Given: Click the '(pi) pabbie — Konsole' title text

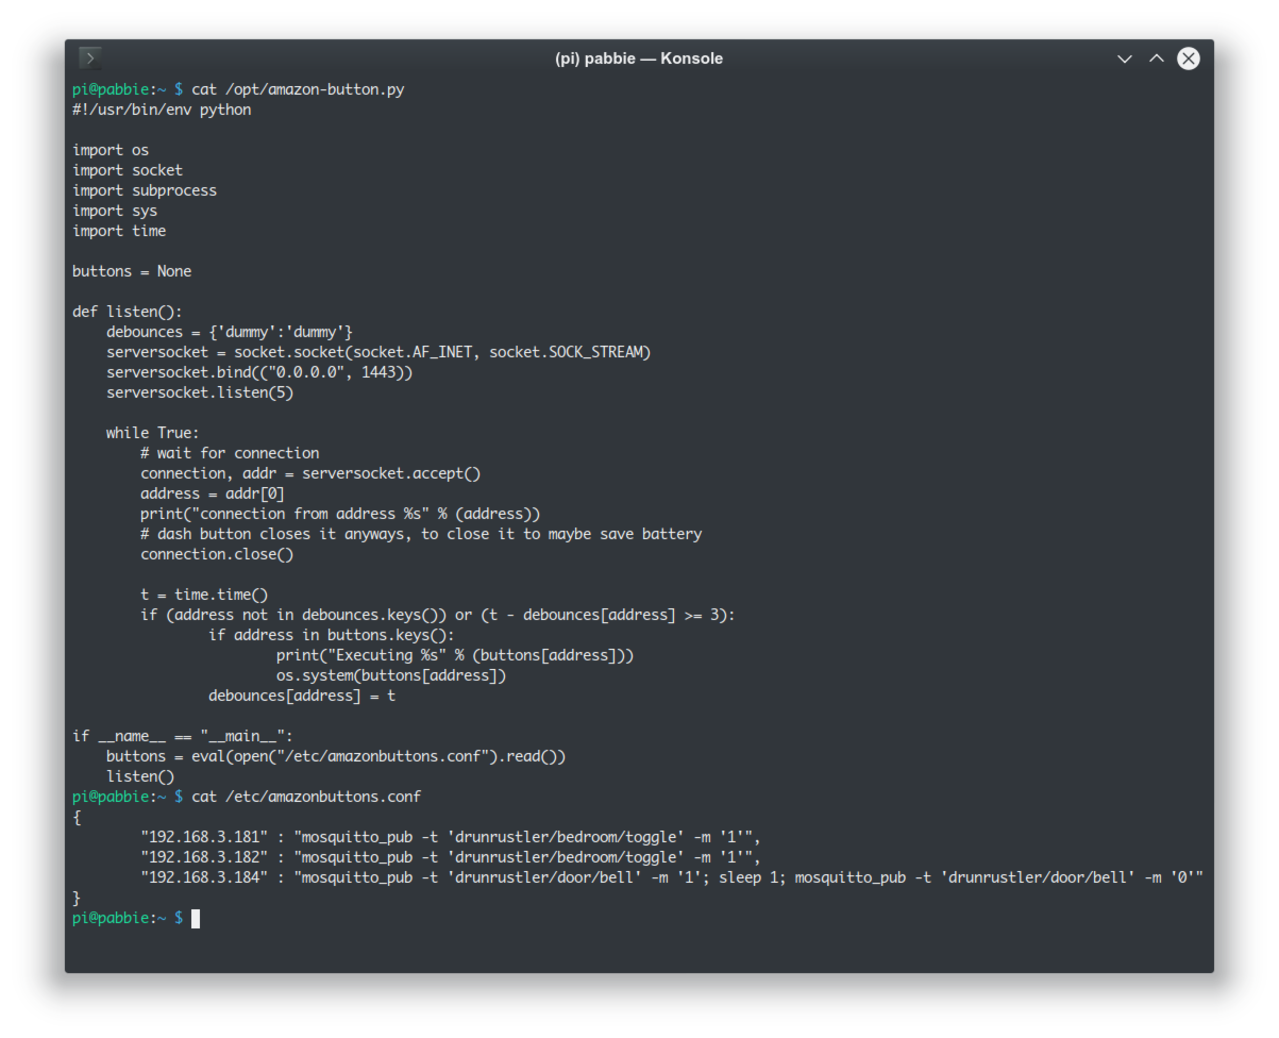Looking at the screenshot, I should pos(639,59).
